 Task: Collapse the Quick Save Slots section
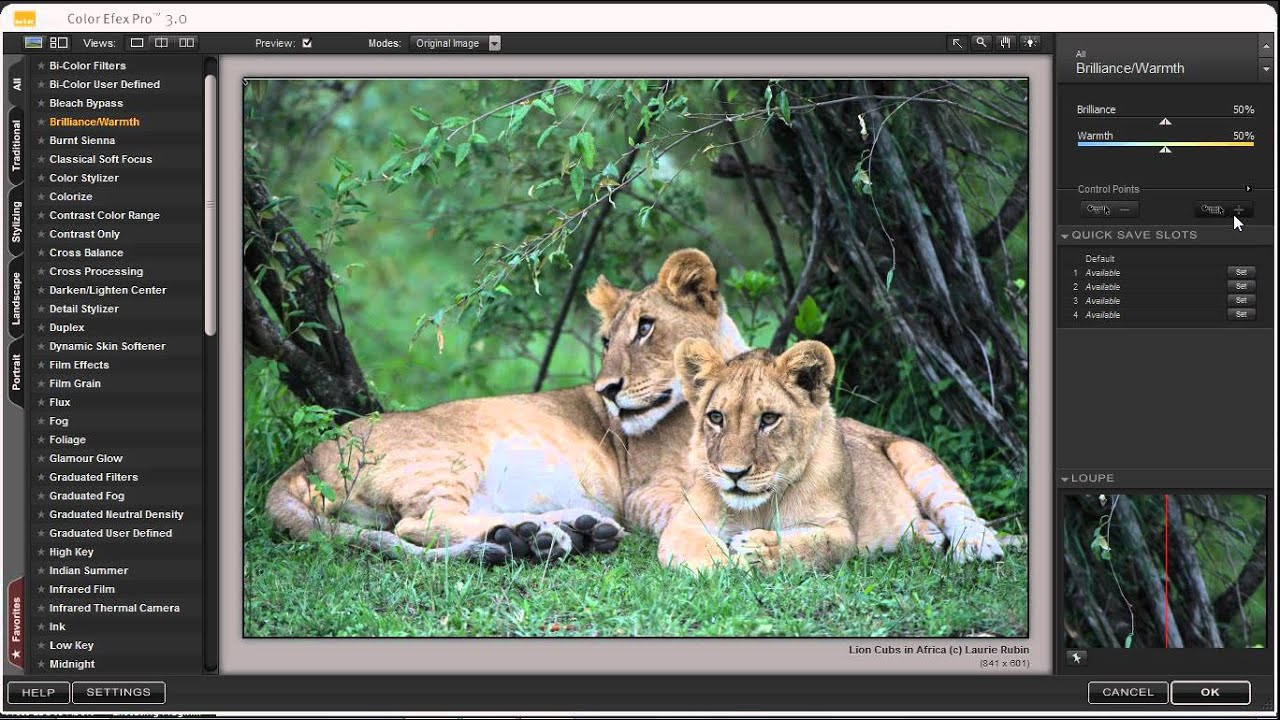(x=1065, y=235)
